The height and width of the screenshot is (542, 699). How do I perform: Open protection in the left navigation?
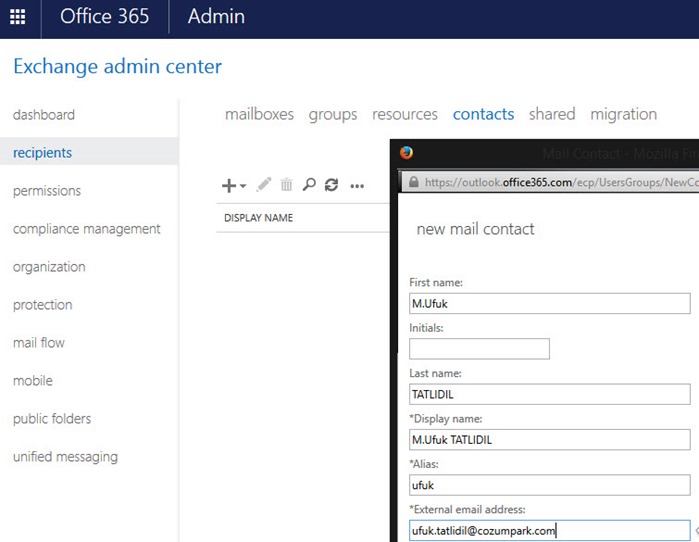tap(42, 305)
